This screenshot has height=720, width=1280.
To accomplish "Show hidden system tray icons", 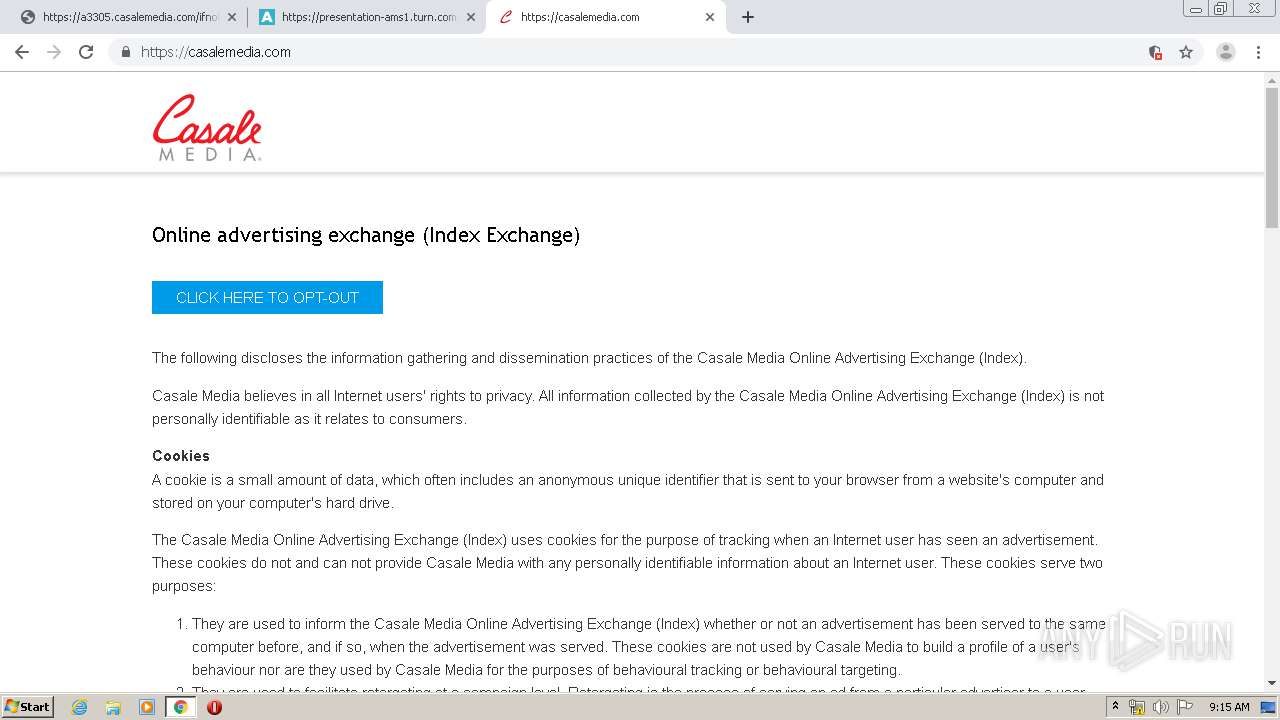I will pyautogui.click(x=1115, y=707).
